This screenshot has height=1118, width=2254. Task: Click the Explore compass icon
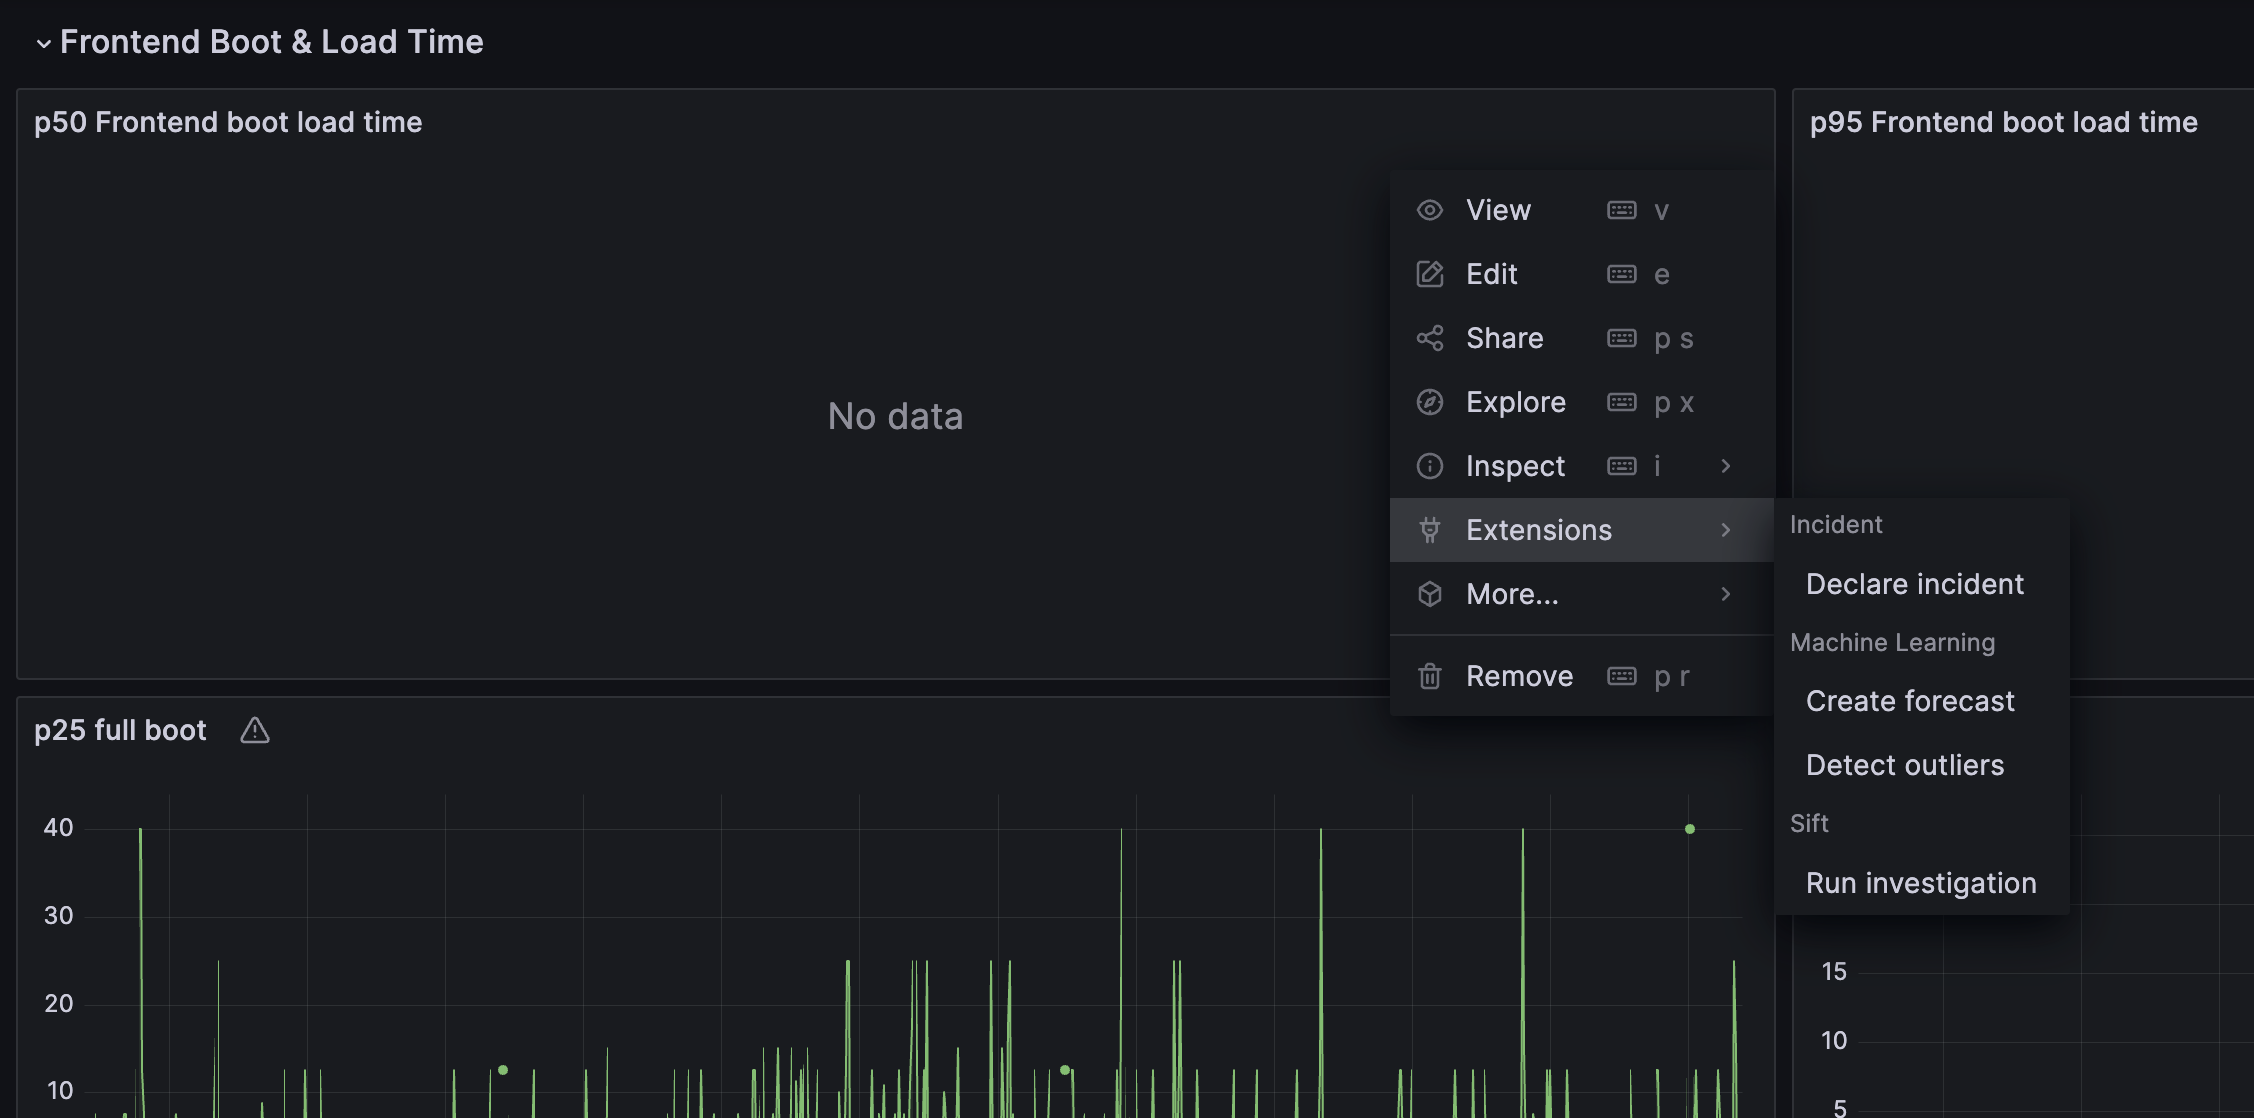1429,402
